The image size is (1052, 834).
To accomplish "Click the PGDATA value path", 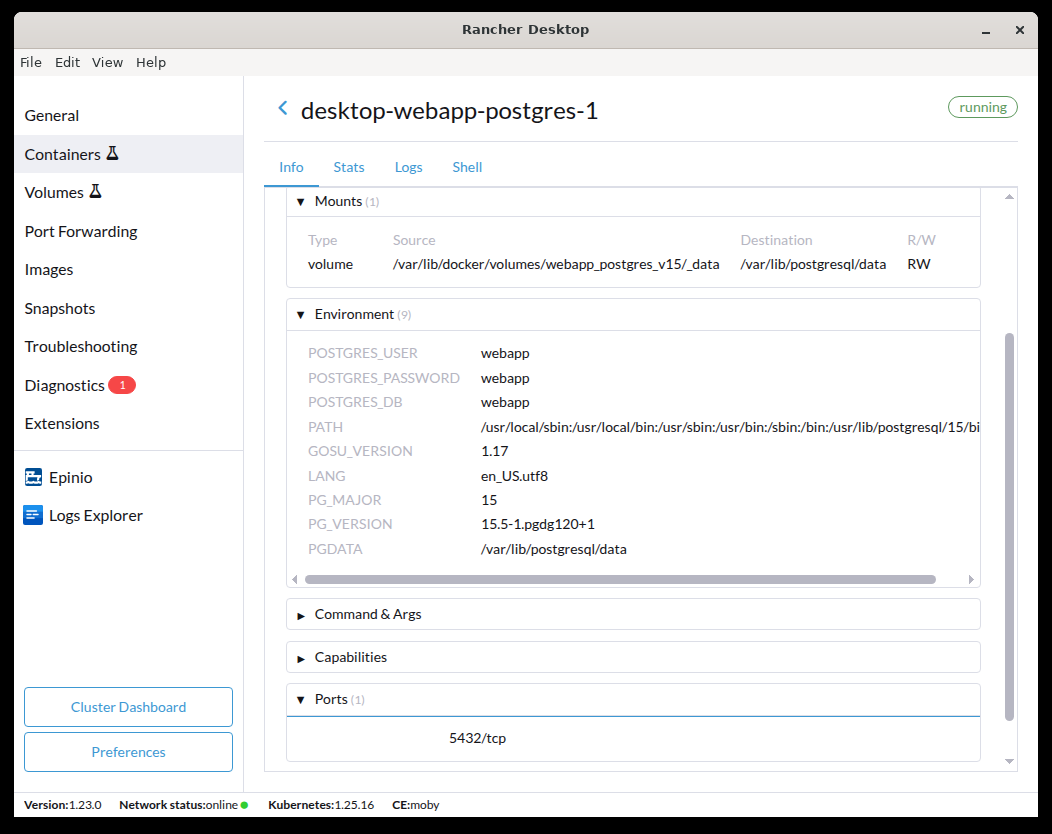I will click(x=554, y=549).
